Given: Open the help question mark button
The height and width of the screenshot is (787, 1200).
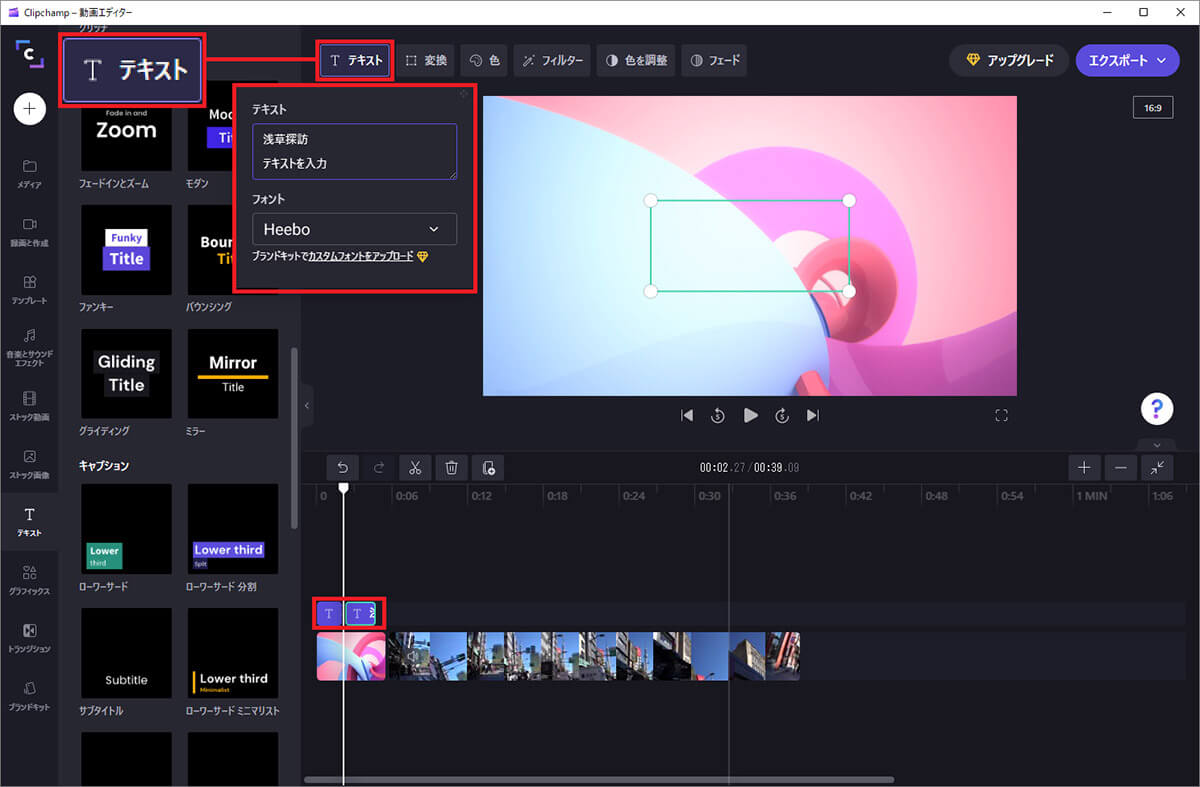Looking at the screenshot, I should tap(1157, 408).
